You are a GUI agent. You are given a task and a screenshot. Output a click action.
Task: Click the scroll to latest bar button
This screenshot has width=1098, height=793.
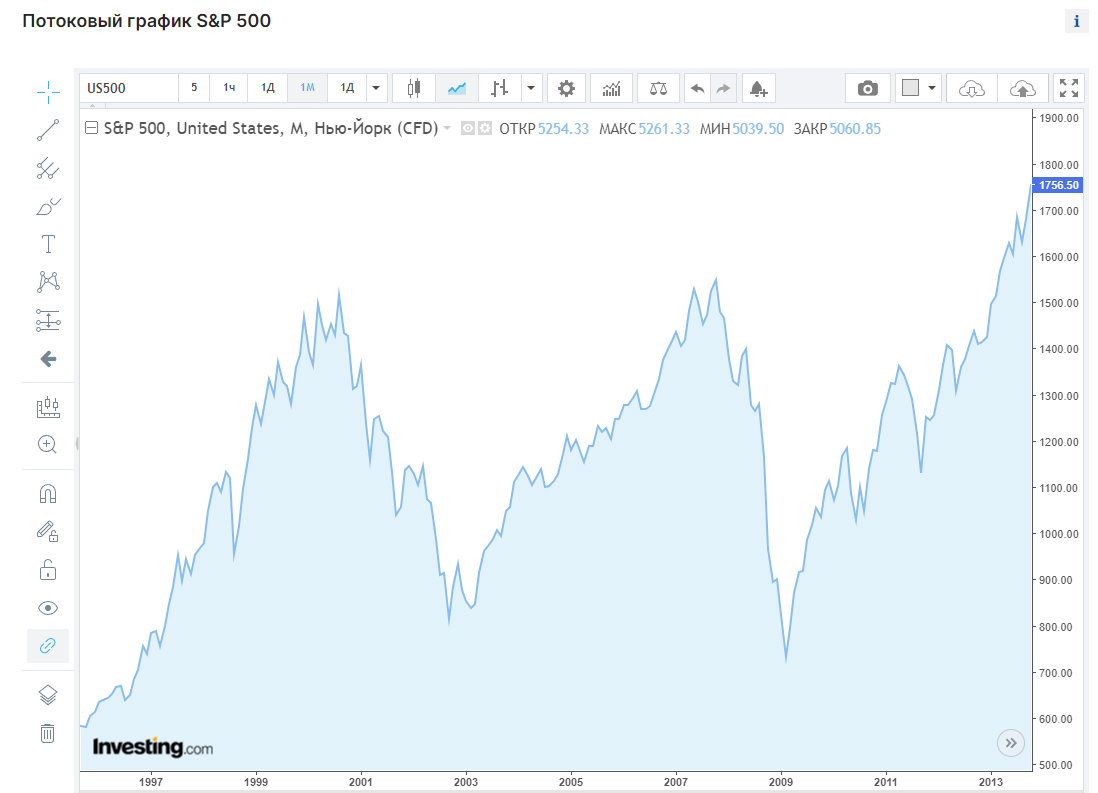pyautogui.click(x=1010, y=743)
